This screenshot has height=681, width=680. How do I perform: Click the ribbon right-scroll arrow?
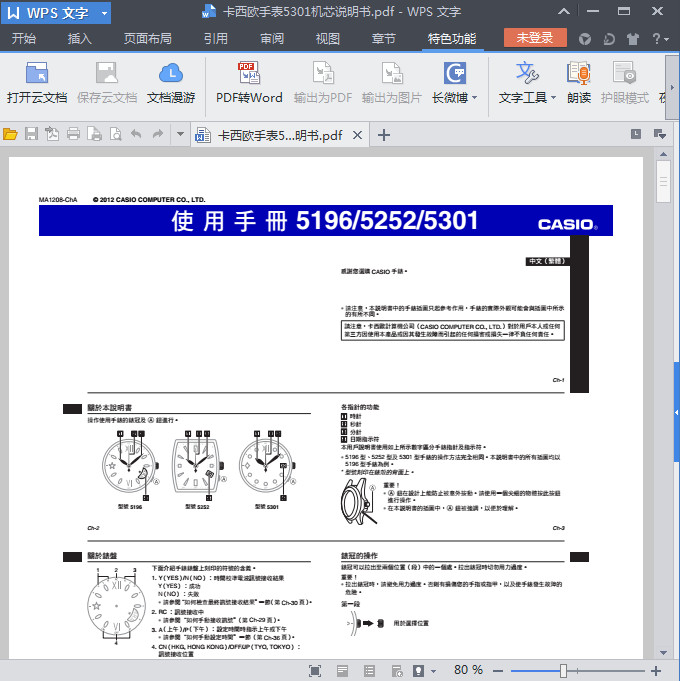672,87
